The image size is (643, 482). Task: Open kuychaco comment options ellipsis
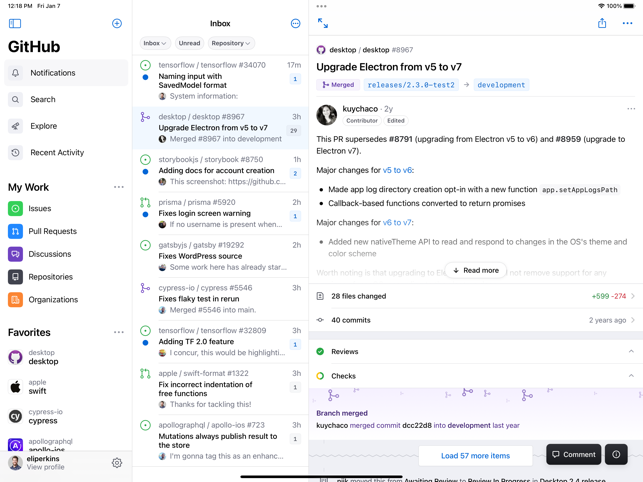631,109
